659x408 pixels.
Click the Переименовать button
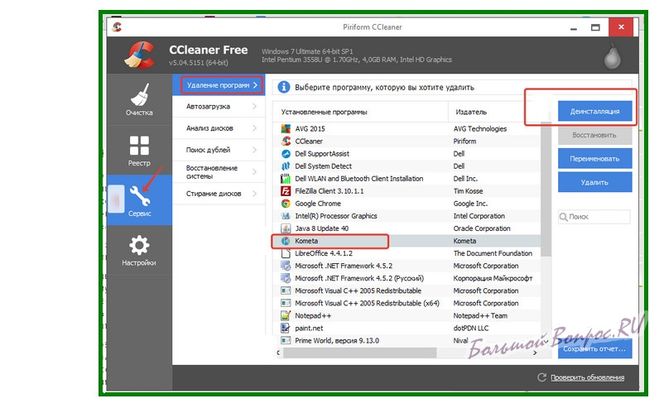coord(595,159)
